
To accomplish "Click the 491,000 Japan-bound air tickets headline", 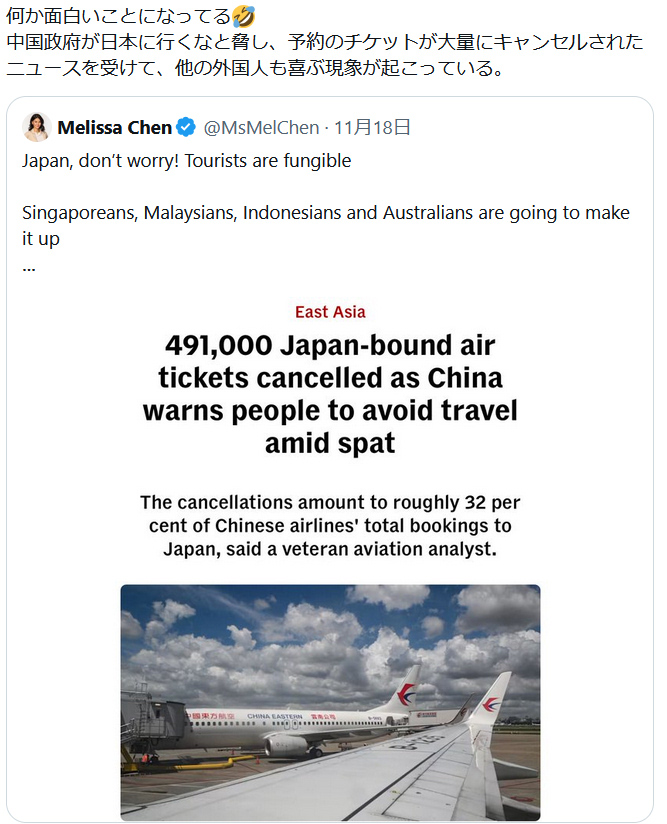I will 330,394.
